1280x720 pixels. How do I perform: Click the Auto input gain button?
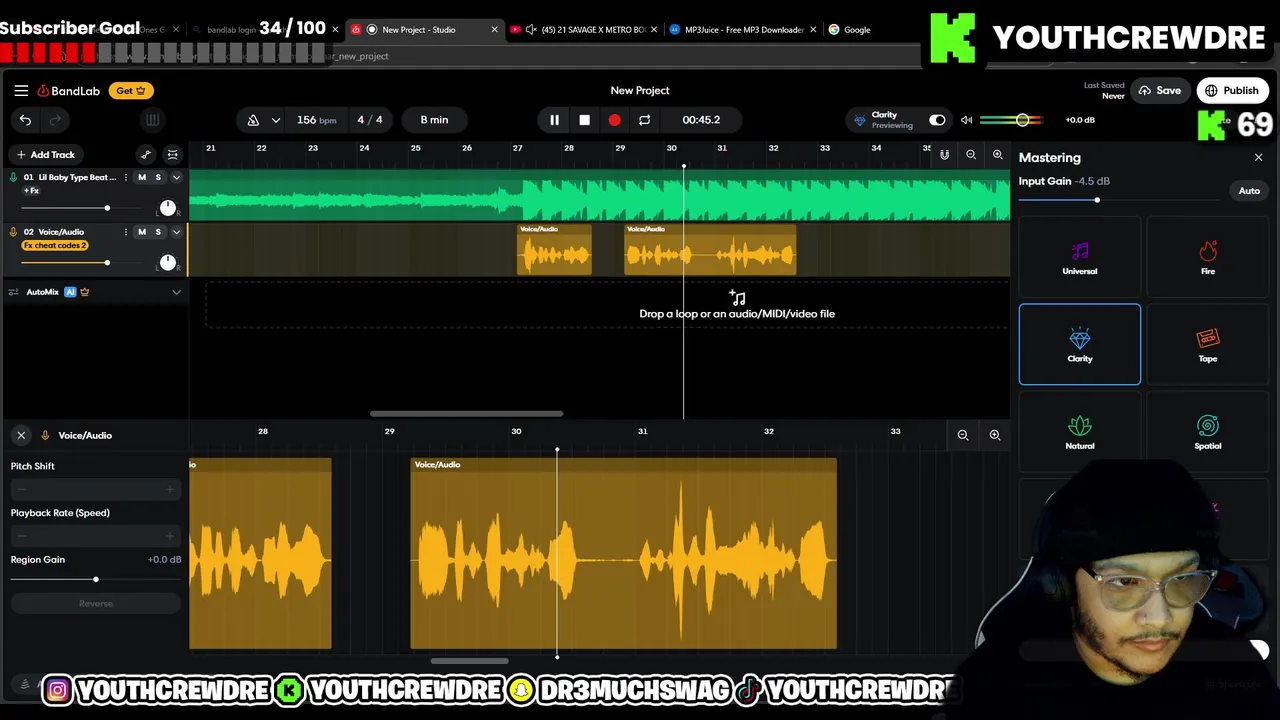pyautogui.click(x=1249, y=191)
